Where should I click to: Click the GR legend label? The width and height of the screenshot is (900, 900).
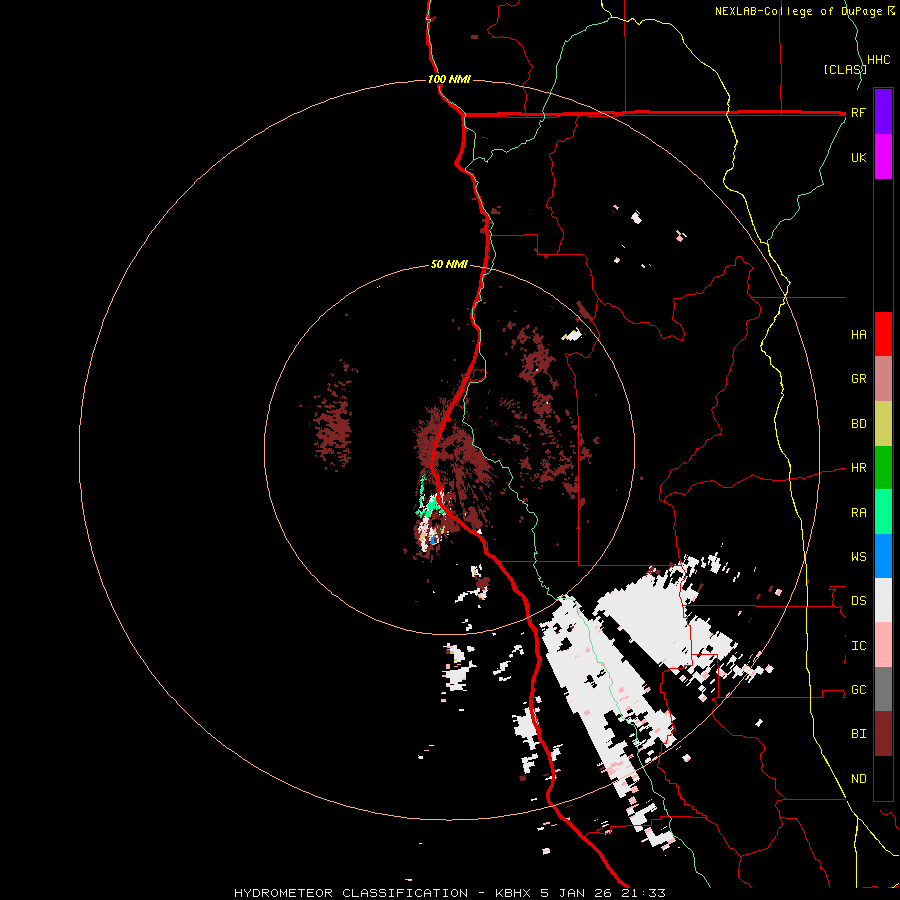[858, 379]
